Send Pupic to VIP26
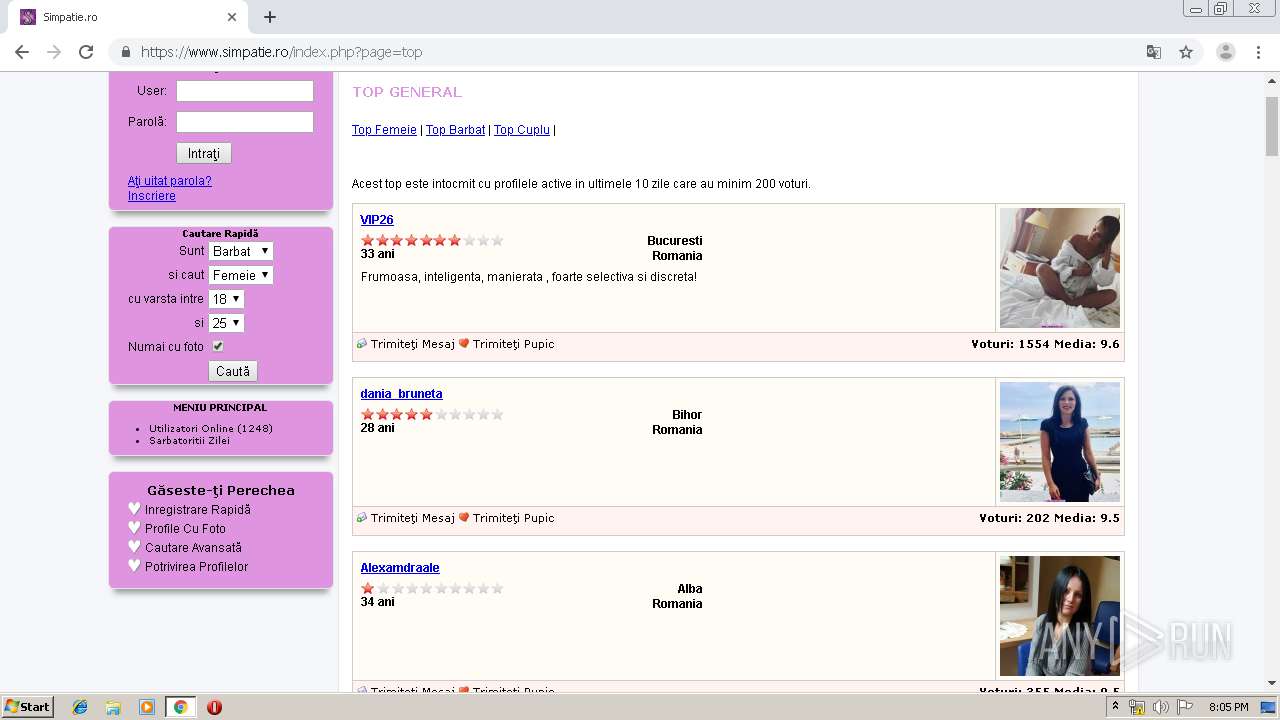The image size is (1280, 720). (513, 344)
